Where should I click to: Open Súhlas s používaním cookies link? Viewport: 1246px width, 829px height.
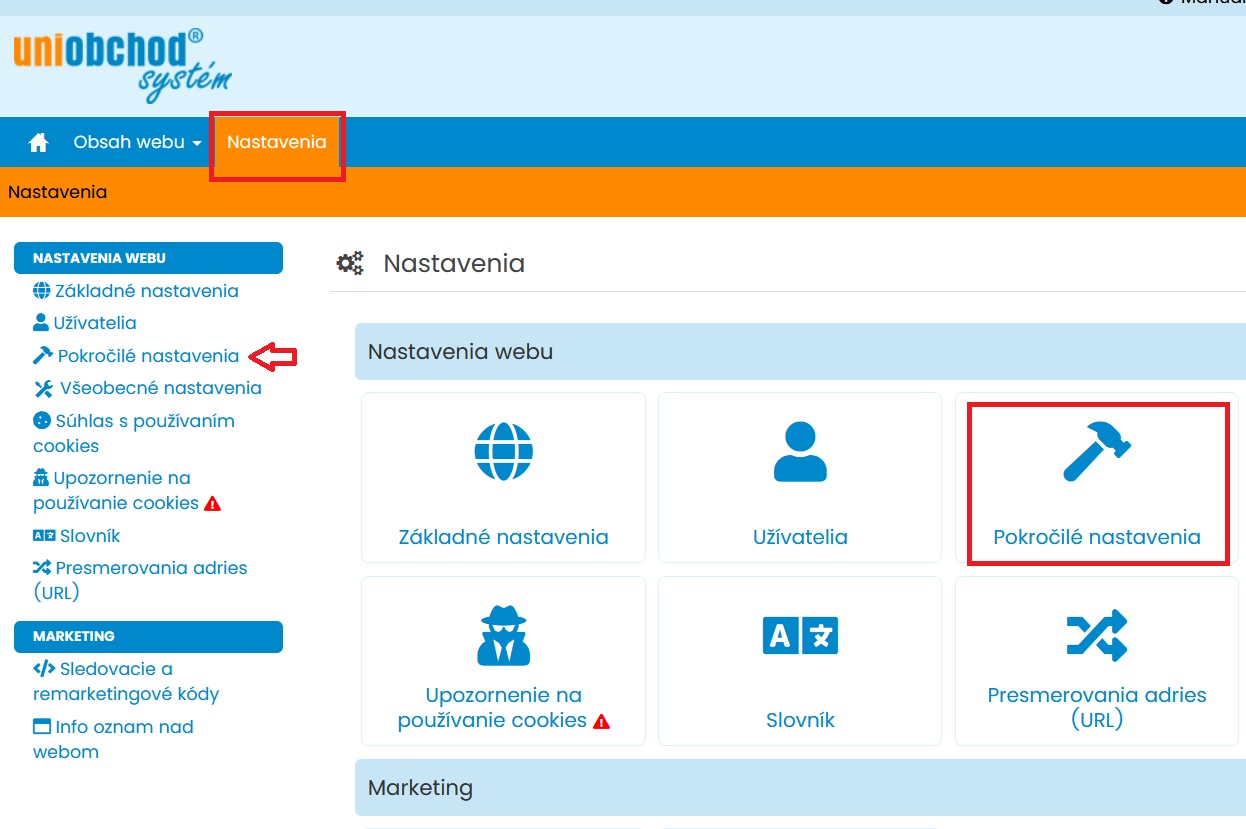click(x=144, y=421)
